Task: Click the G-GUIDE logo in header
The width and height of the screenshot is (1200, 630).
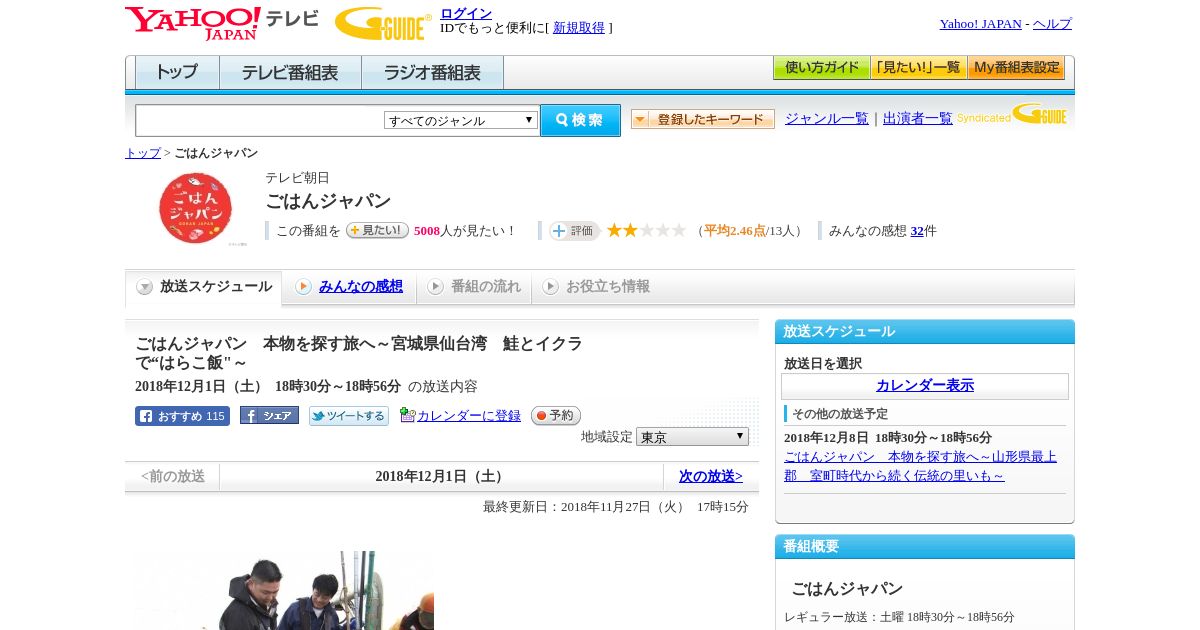Action: coord(383,23)
